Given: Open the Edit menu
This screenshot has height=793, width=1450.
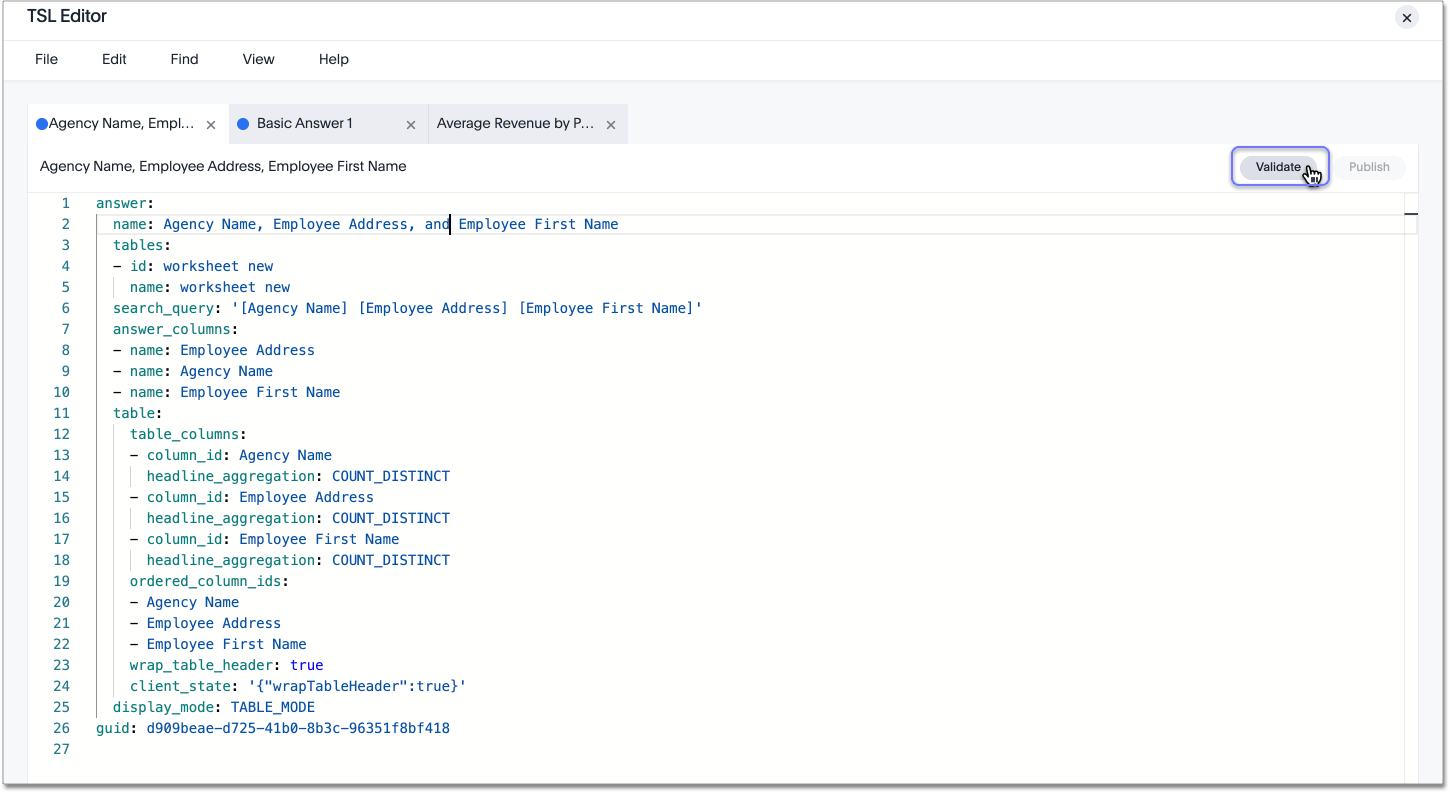Looking at the screenshot, I should point(114,59).
